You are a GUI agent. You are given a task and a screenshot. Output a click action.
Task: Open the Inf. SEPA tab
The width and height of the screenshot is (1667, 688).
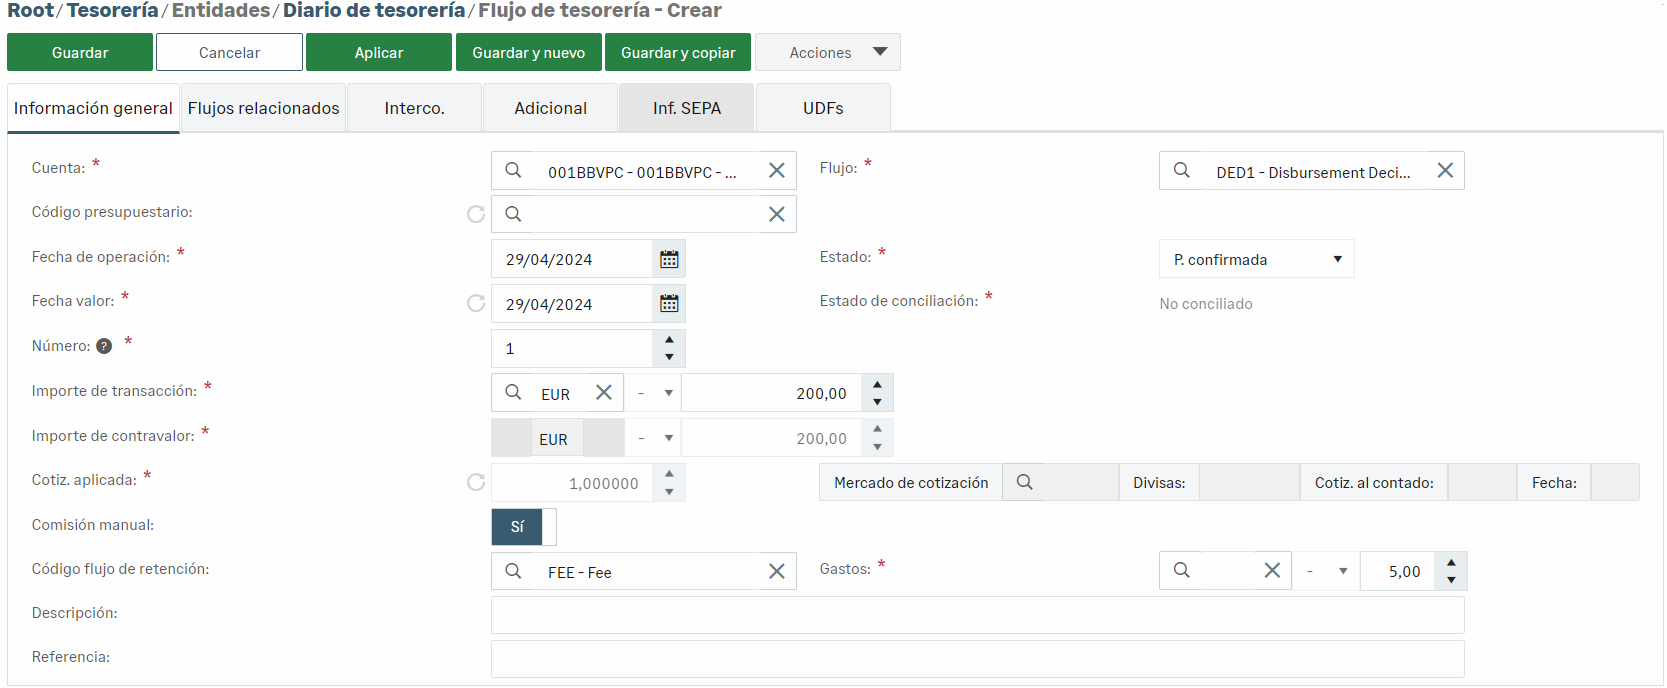tap(687, 108)
